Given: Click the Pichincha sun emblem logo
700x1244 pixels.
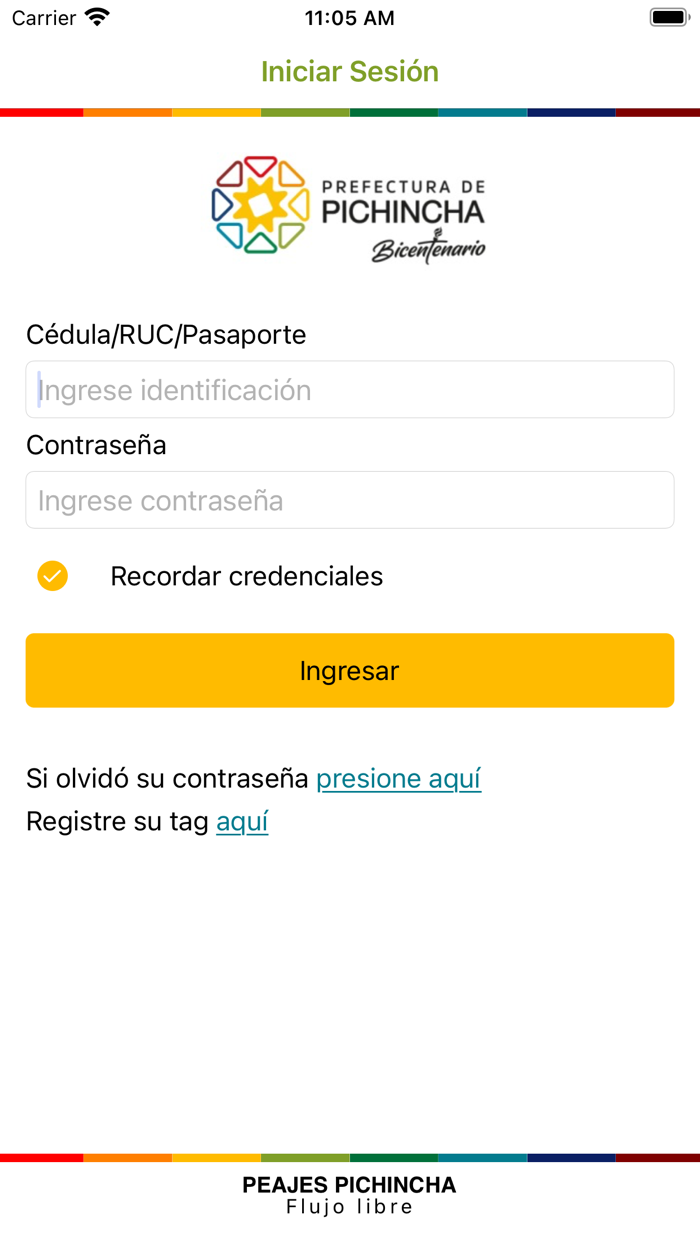Looking at the screenshot, I should click(259, 205).
